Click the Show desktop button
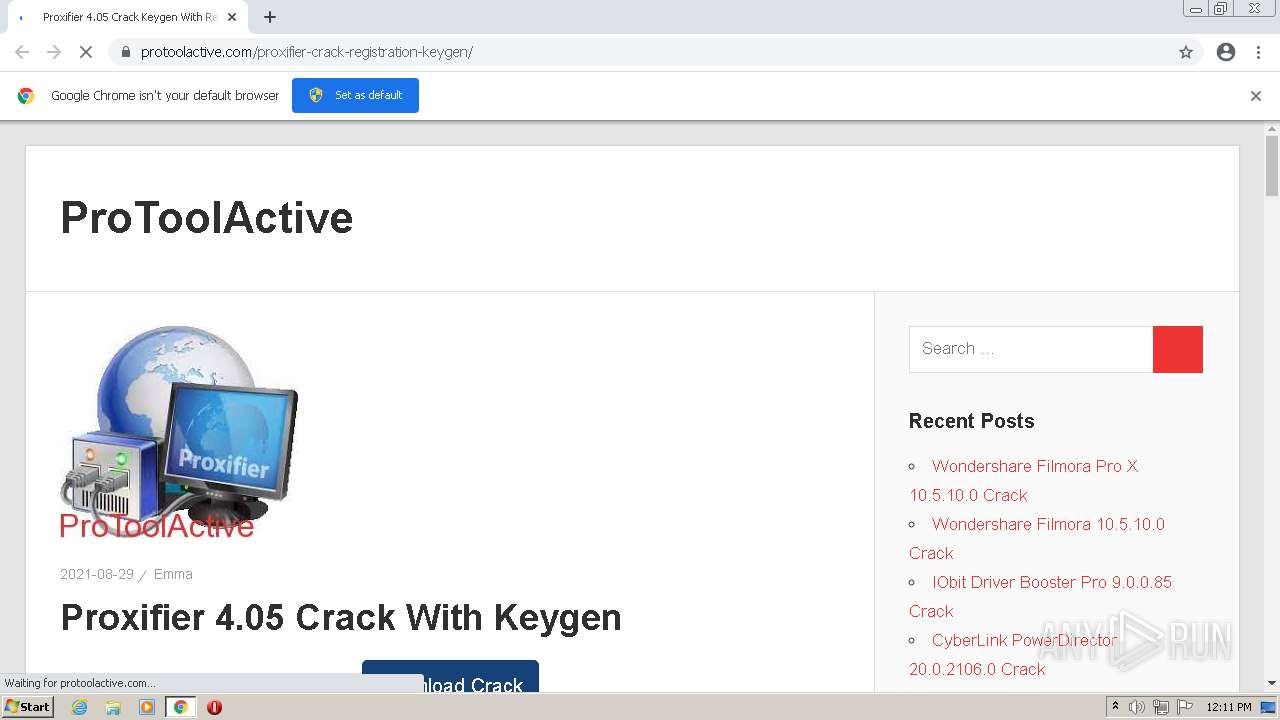1280x720 pixels. click(1269, 707)
